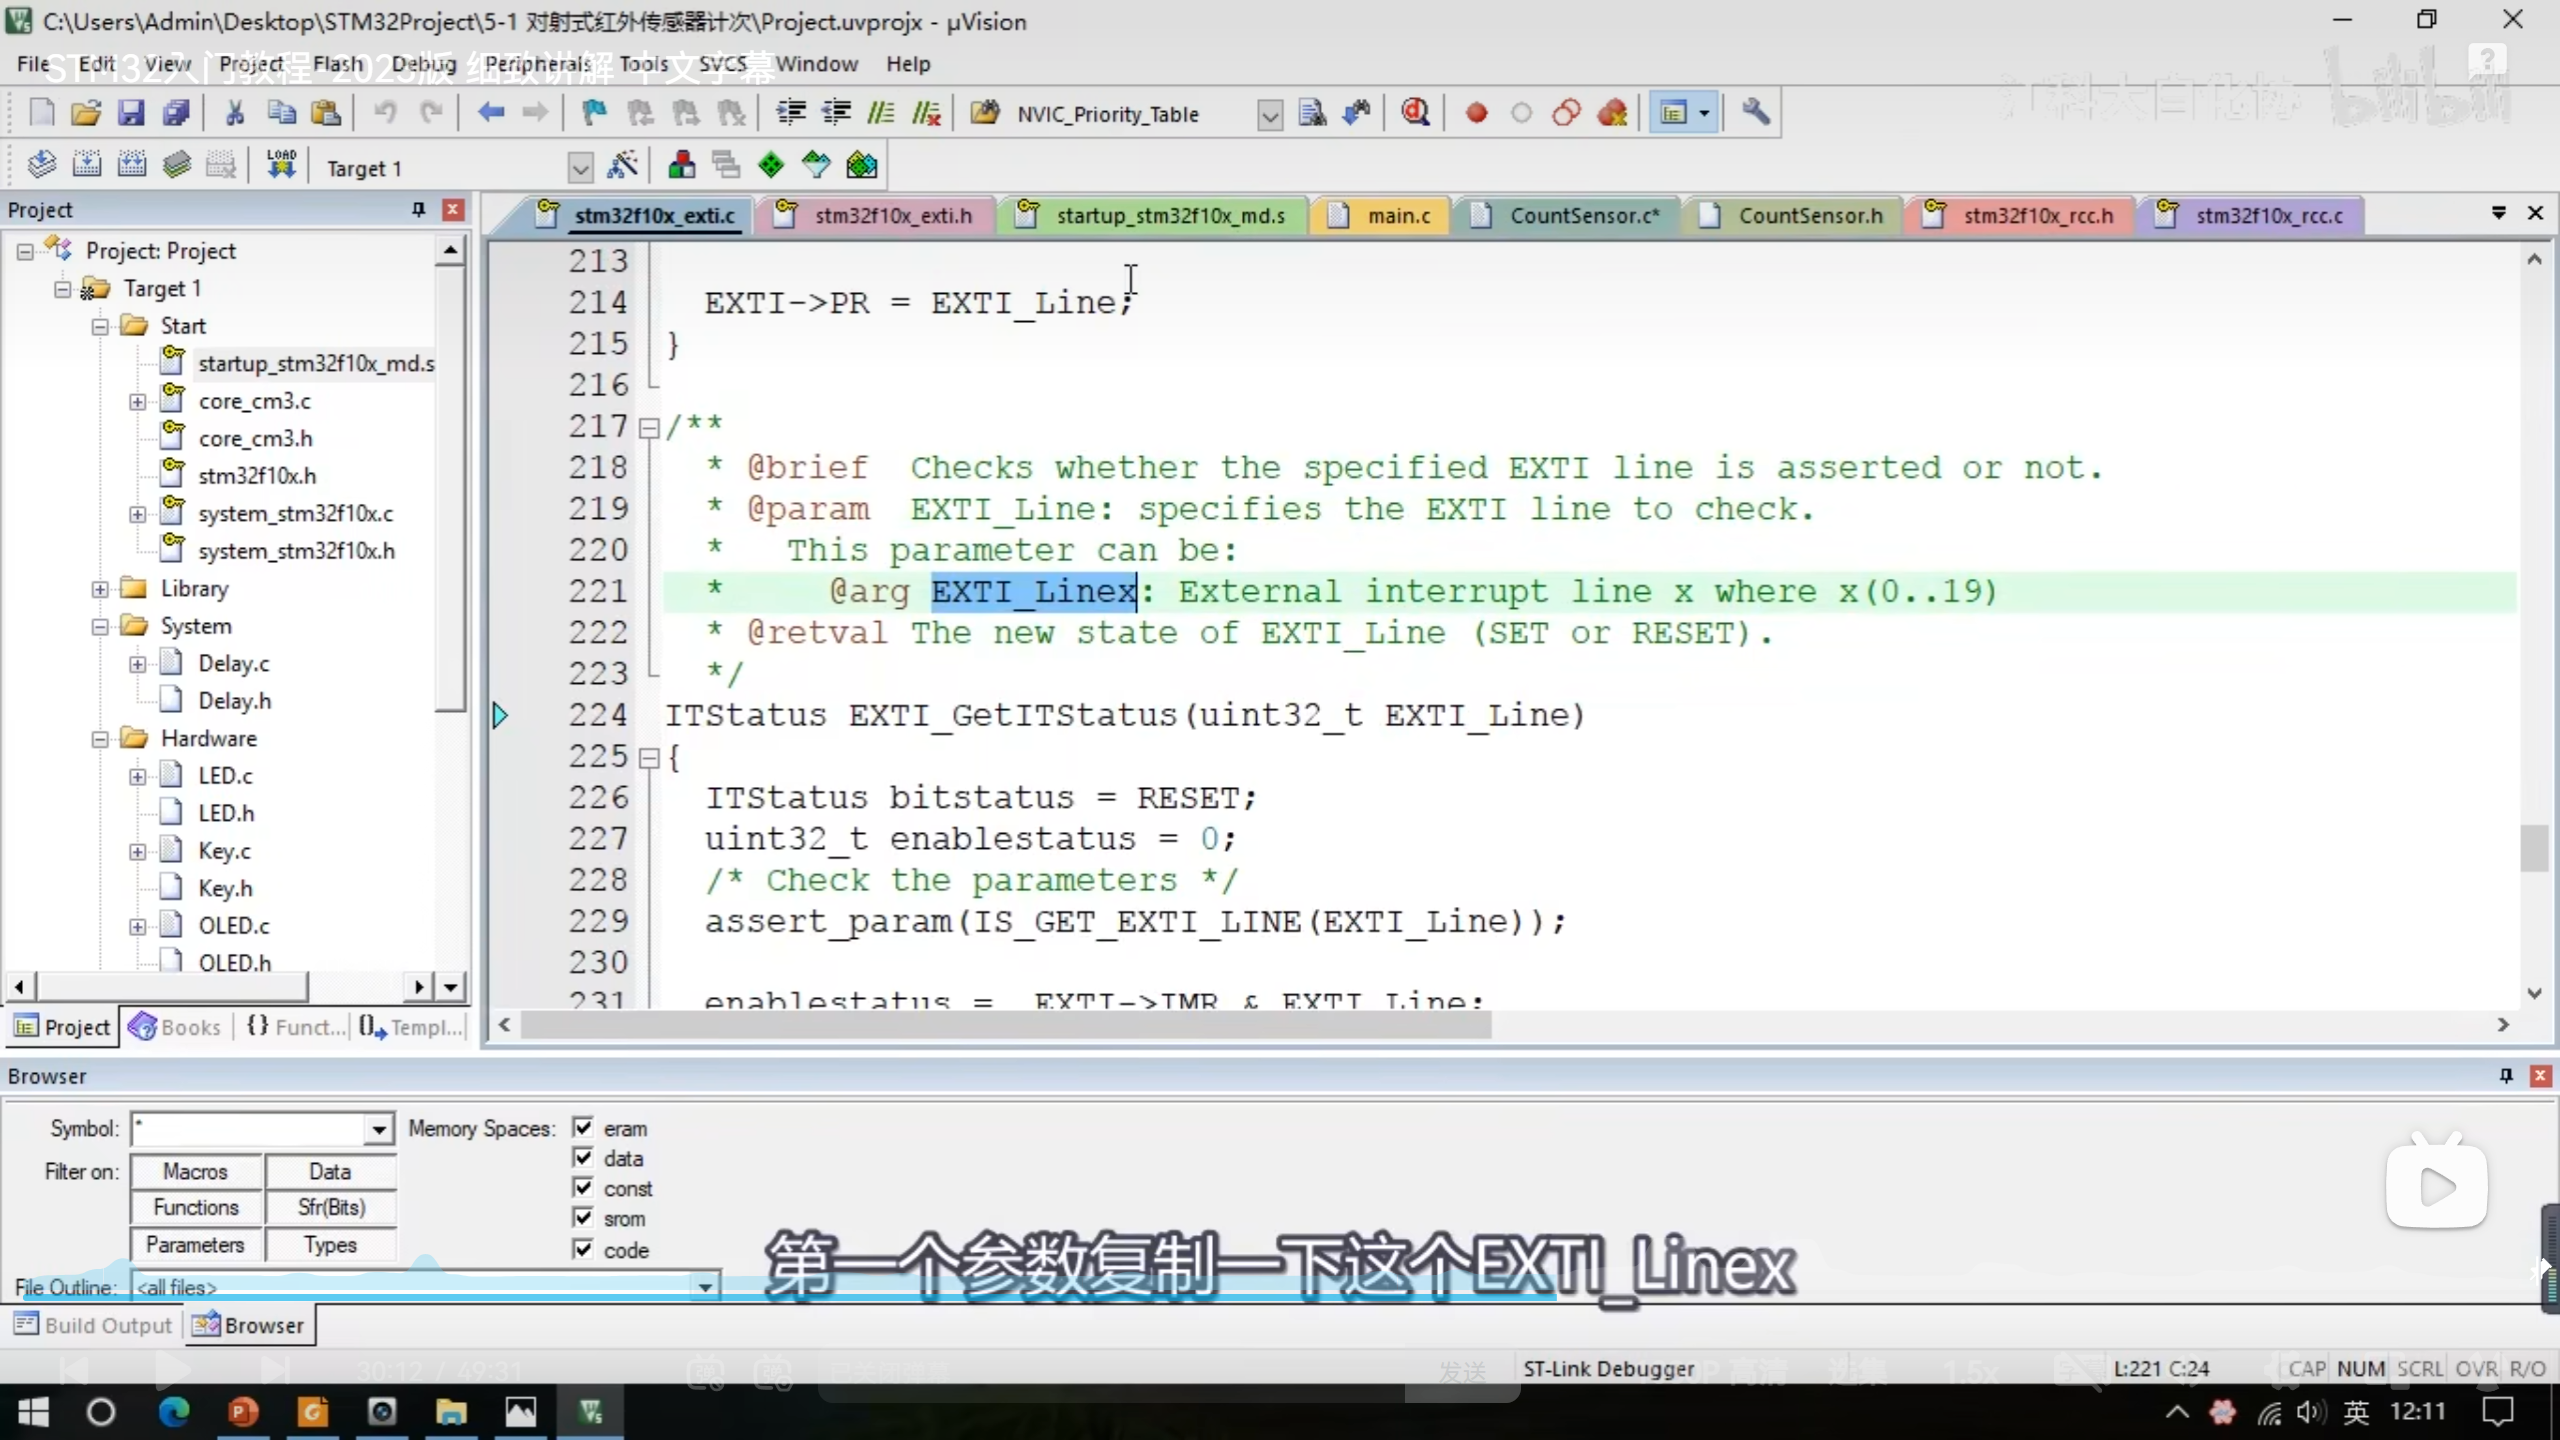Open the Target 1 selection dropdown
Screen dimensions: 2560x1440
(x=579, y=168)
